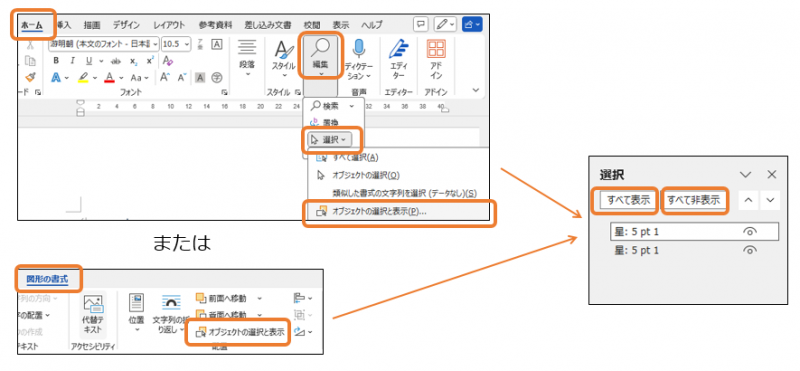
Task: Start ディクテーション microphone
Action: pyautogui.click(x=359, y=59)
